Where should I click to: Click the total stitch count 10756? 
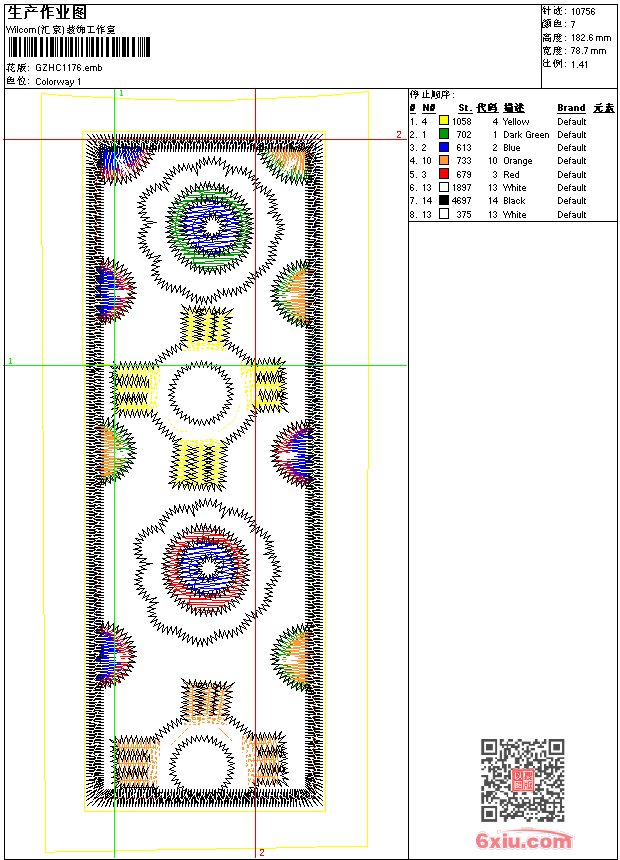(x=583, y=12)
